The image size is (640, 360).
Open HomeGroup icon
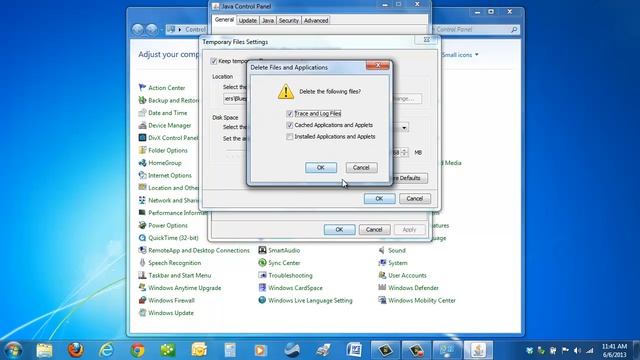click(x=142, y=163)
